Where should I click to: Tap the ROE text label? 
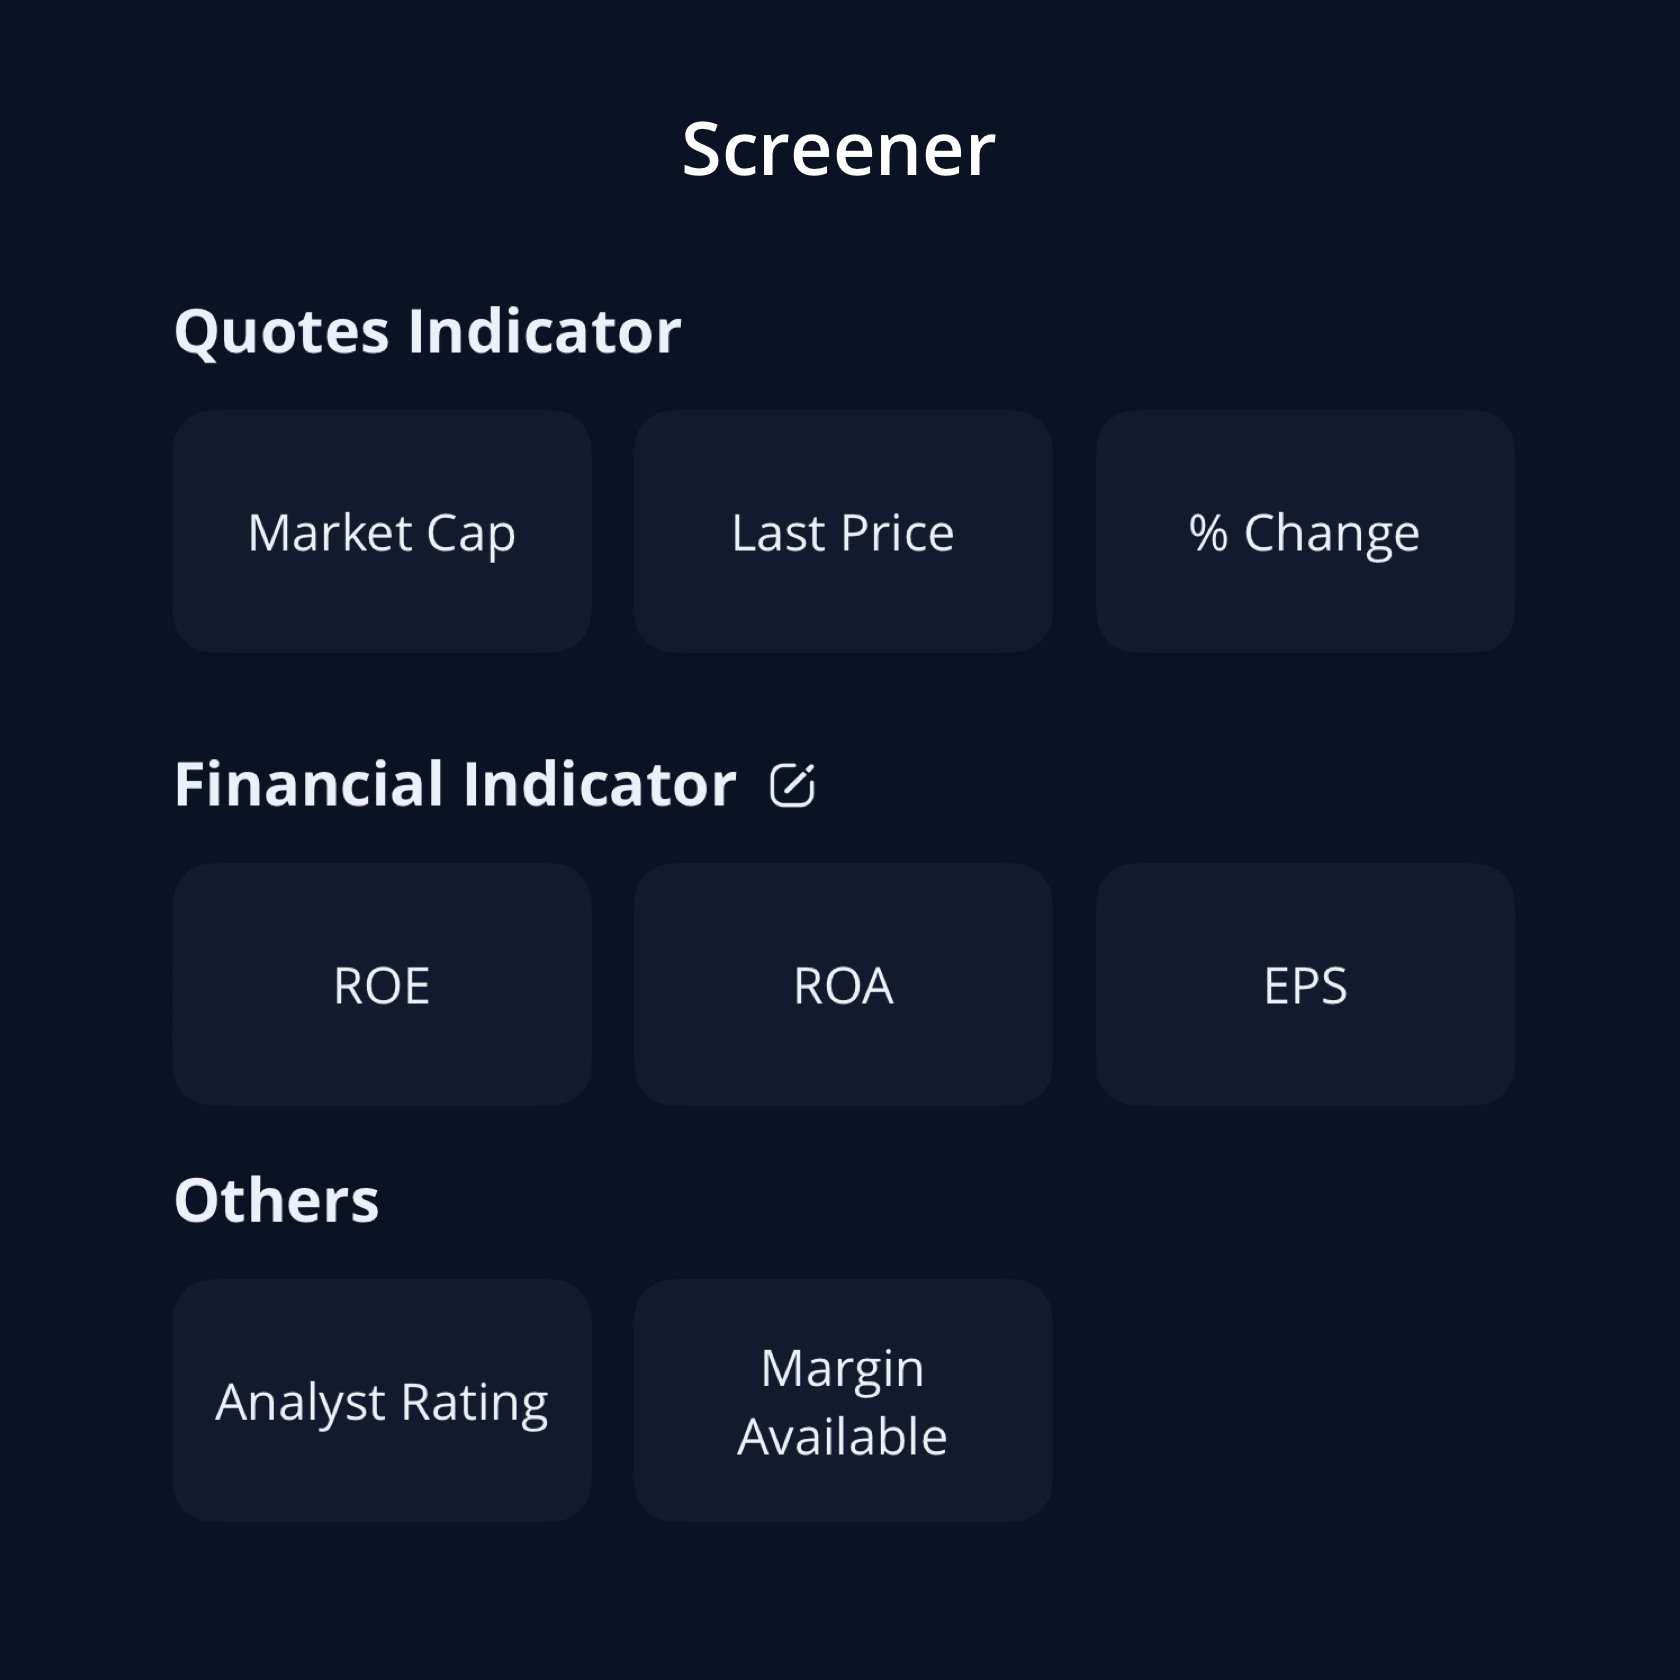(x=382, y=986)
